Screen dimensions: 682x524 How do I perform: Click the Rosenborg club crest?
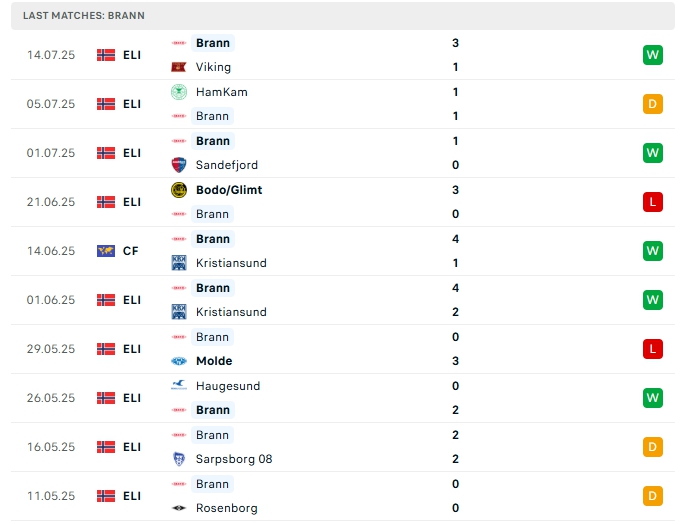point(179,508)
